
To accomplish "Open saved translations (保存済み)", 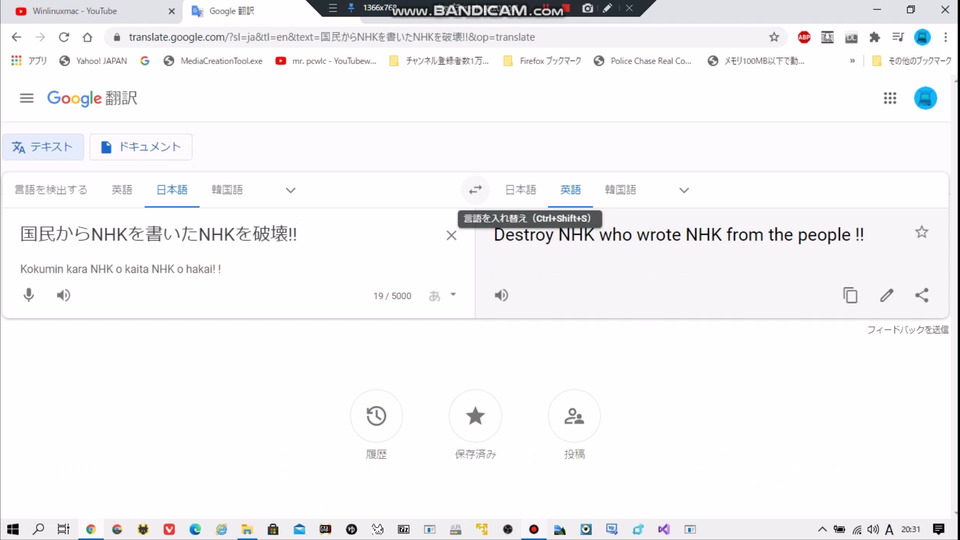I will 475,416.
